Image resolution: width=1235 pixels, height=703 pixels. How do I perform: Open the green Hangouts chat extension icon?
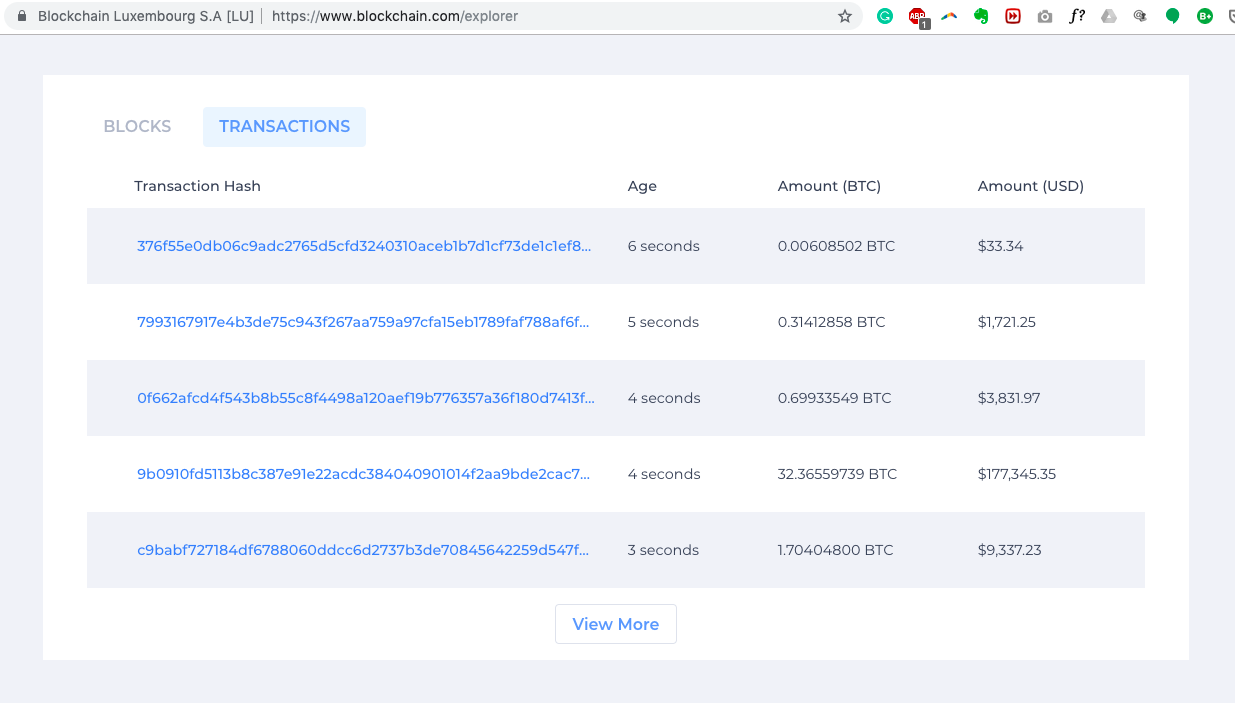1173,16
